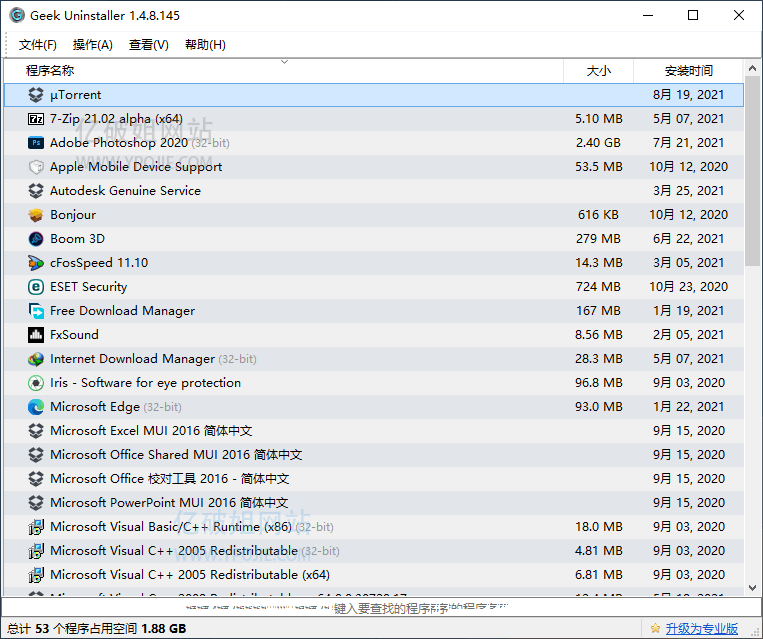The height and width of the screenshot is (639, 763).
Task: Select Microsoft PowerPoint MUI 2016 简体中文
Action: pos(169,502)
